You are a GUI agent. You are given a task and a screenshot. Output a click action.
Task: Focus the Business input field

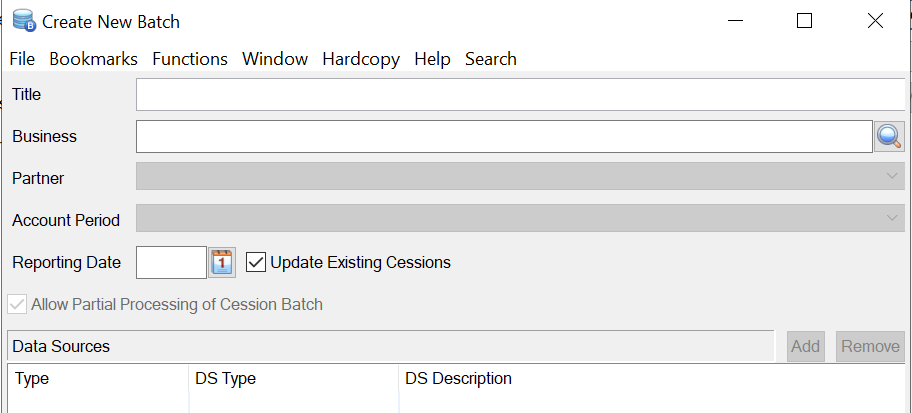(504, 136)
